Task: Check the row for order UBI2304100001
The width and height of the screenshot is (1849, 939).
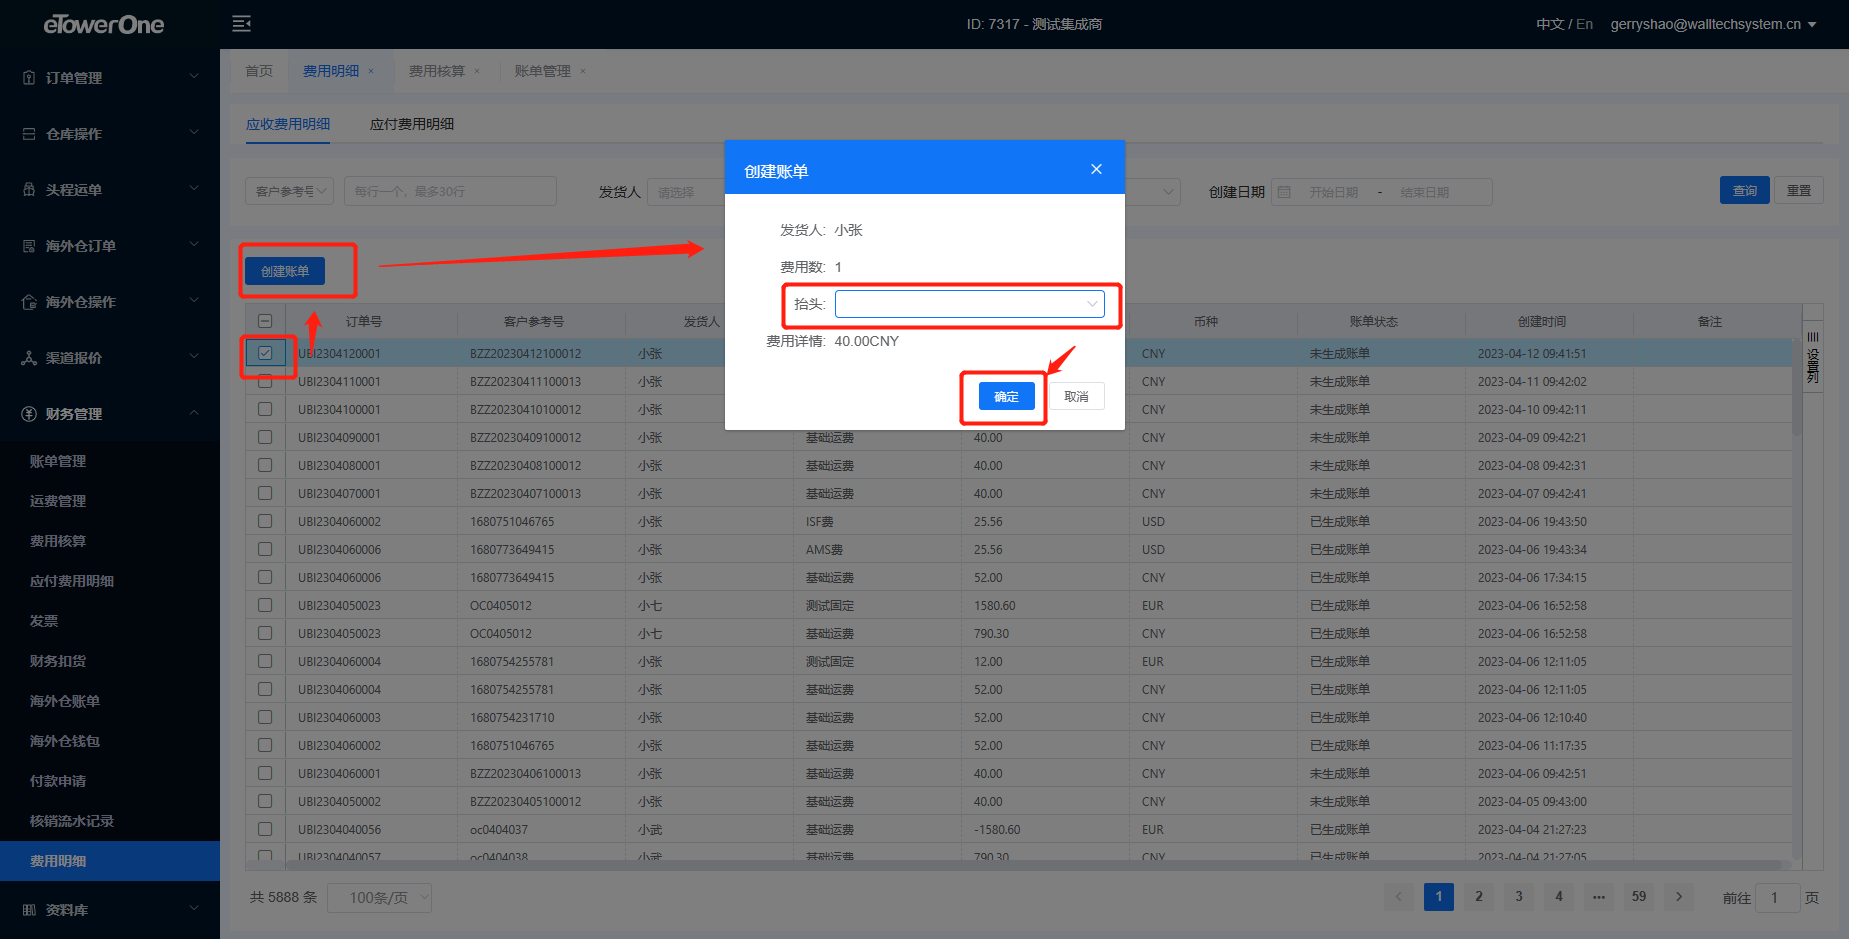Action: point(265,409)
